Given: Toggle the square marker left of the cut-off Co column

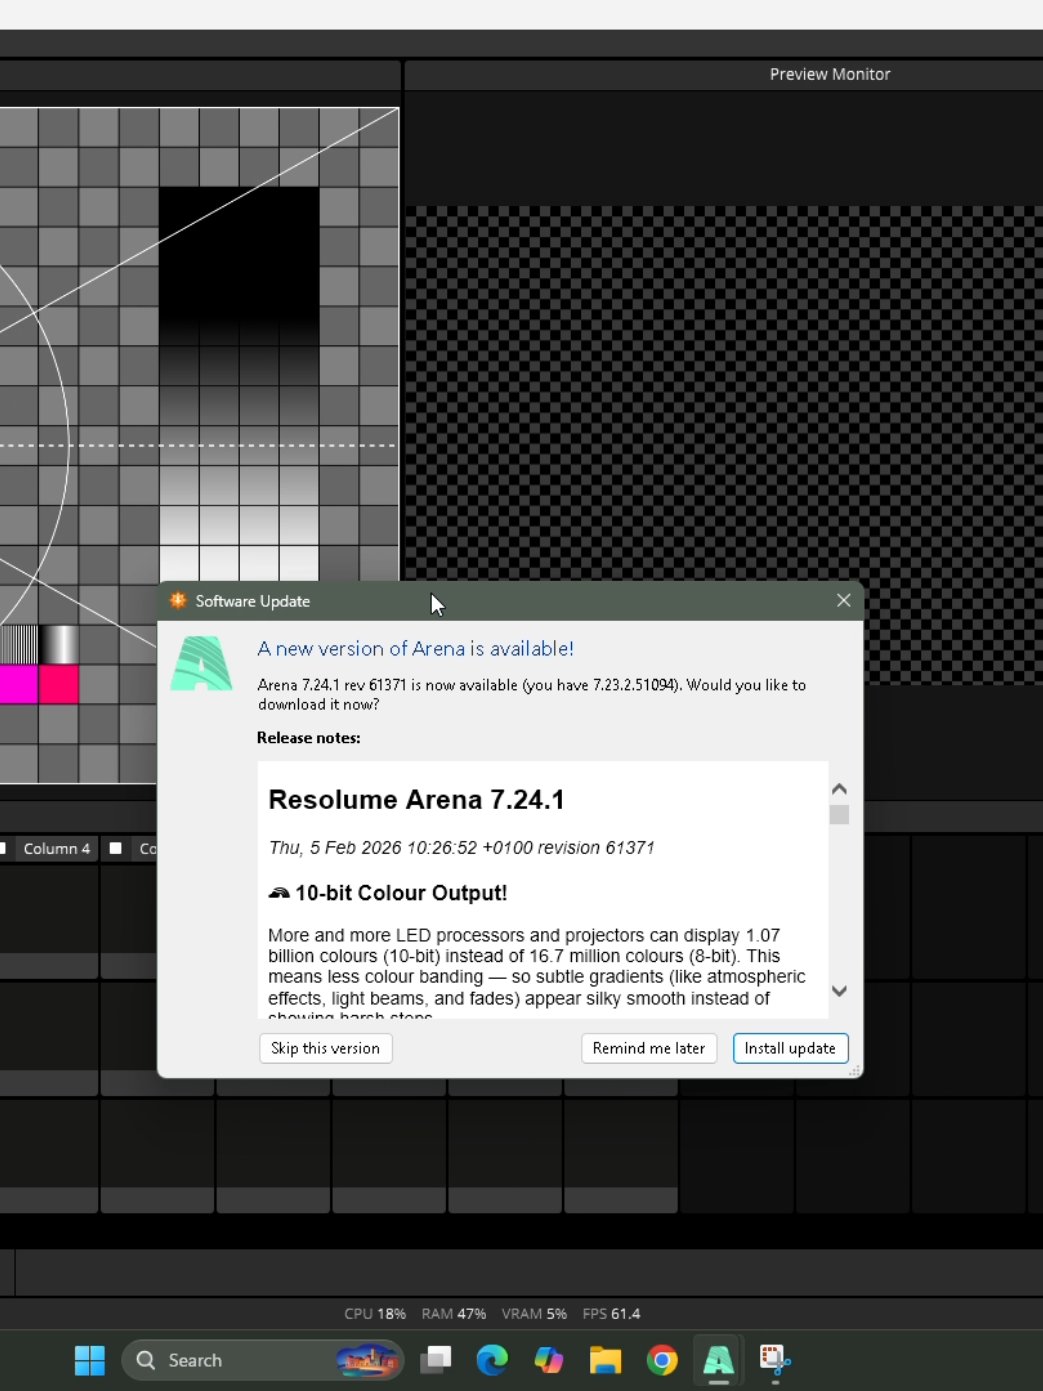Looking at the screenshot, I should coord(116,848).
